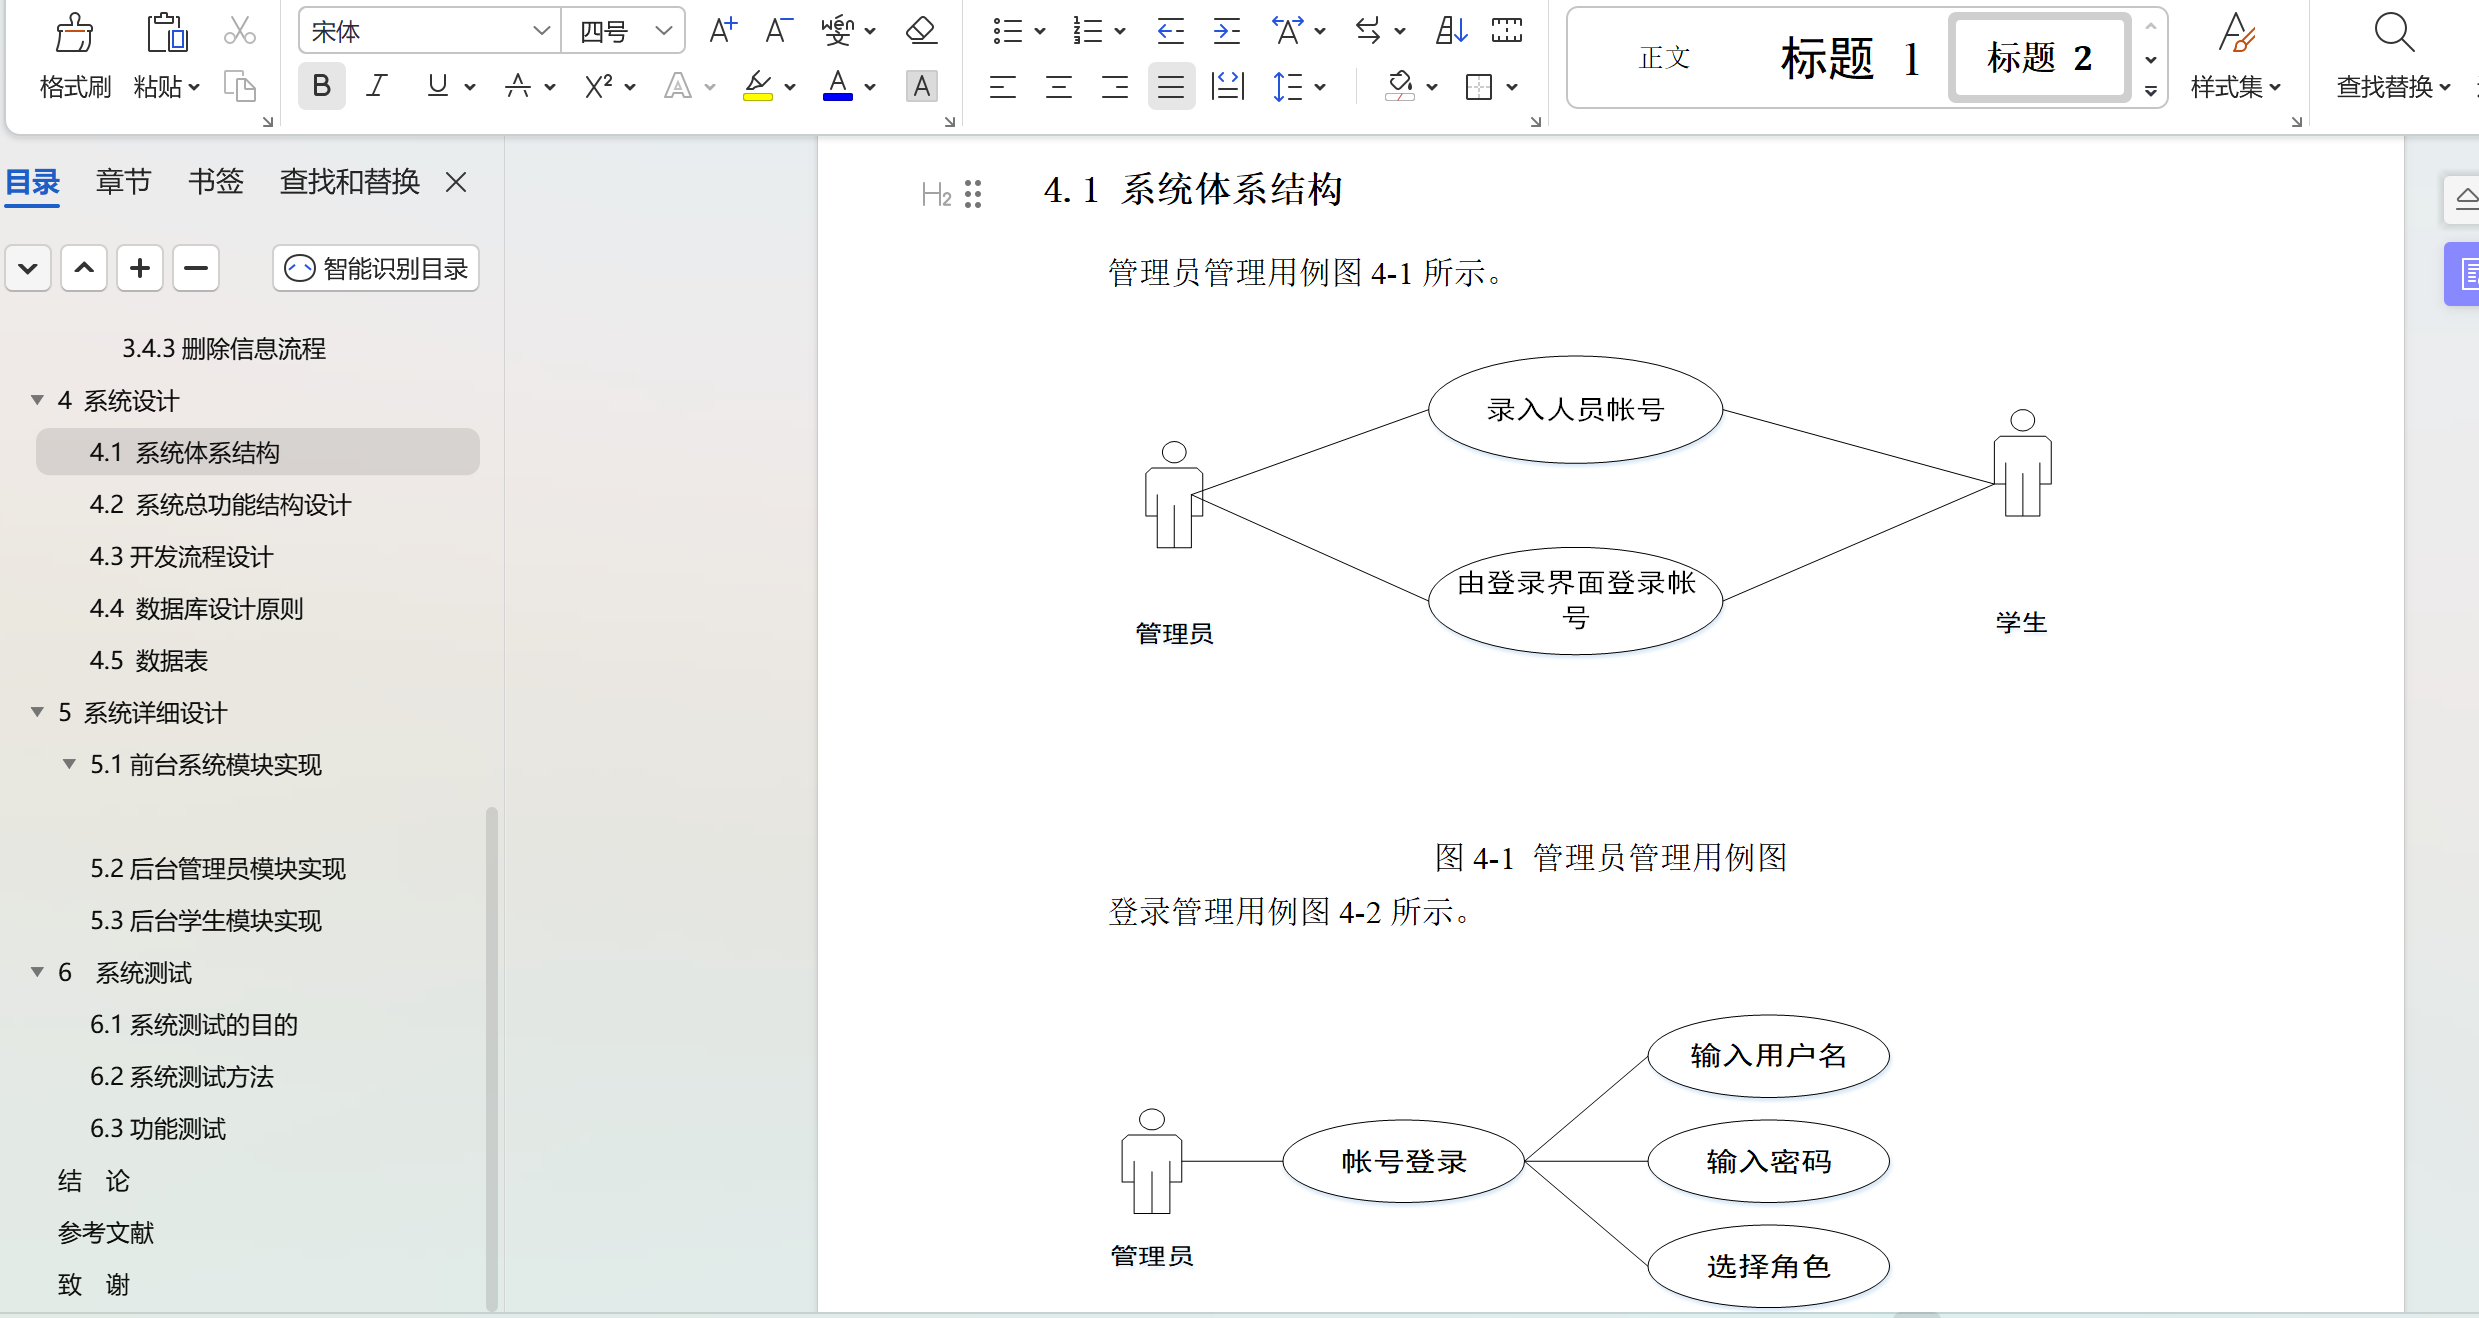Click the increase font size icon

click(x=722, y=31)
